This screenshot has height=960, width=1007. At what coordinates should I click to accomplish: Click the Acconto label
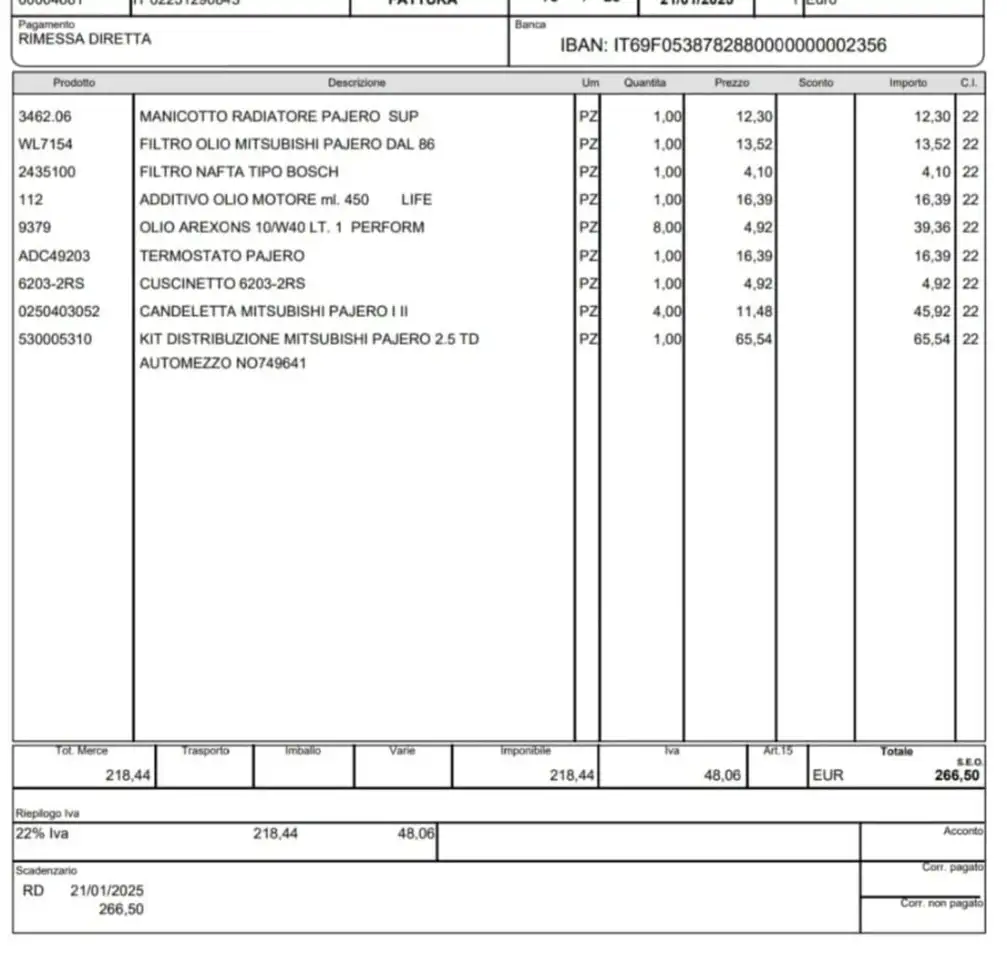pos(963,831)
